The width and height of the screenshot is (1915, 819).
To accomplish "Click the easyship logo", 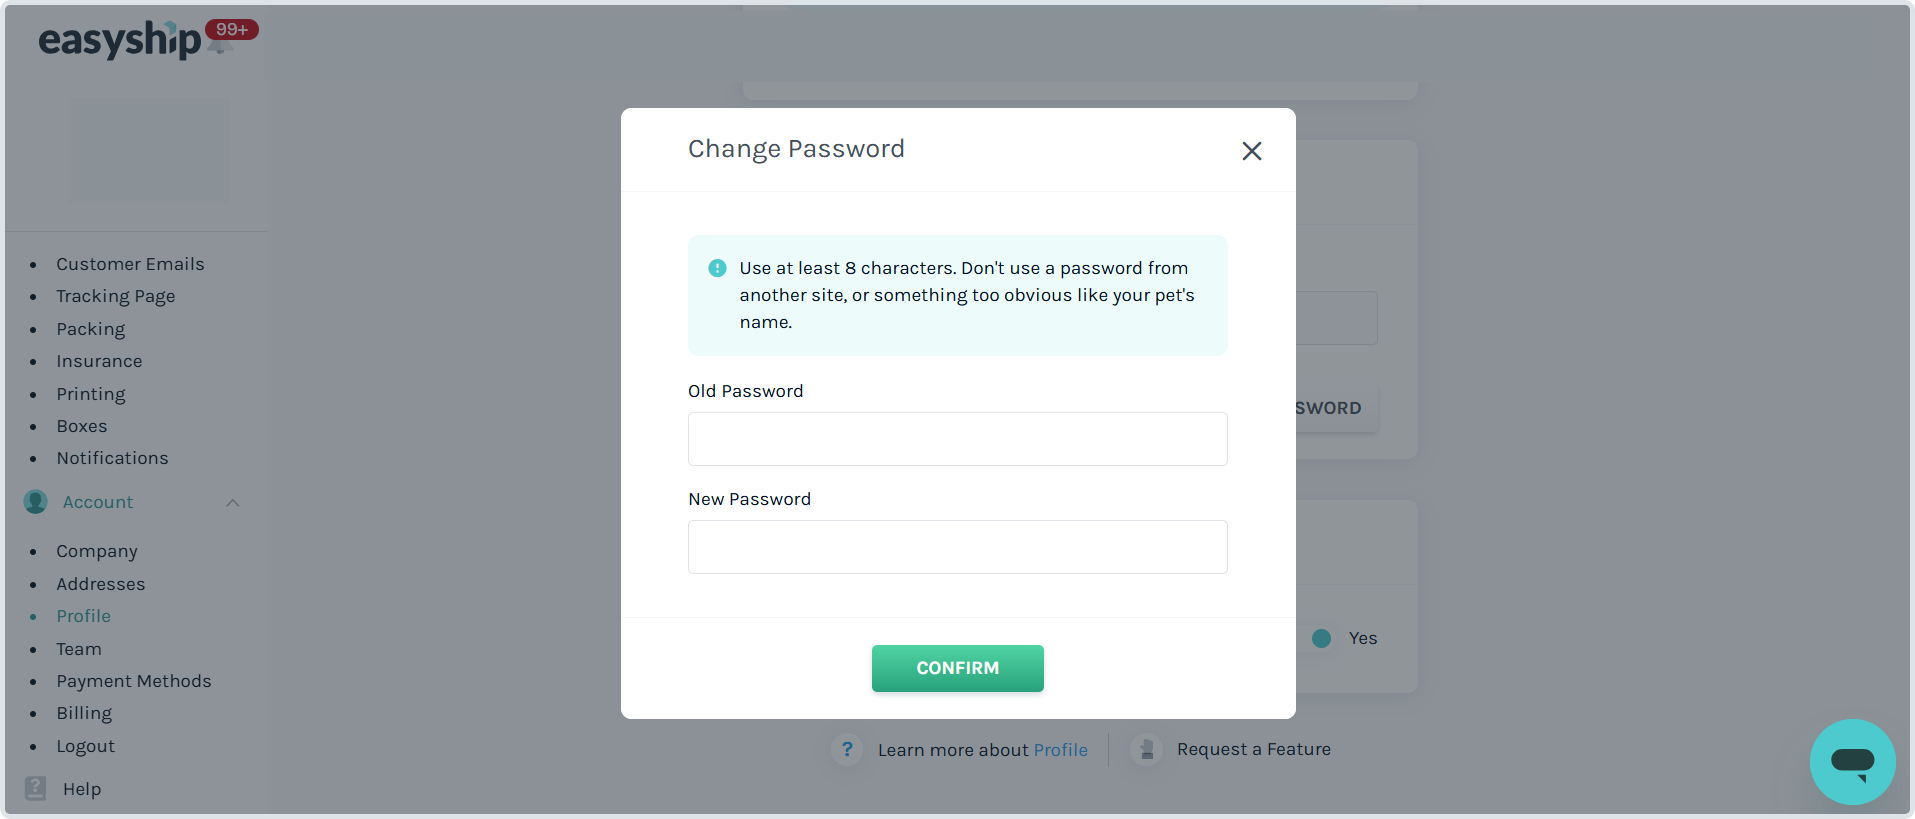I will [119, 40].
